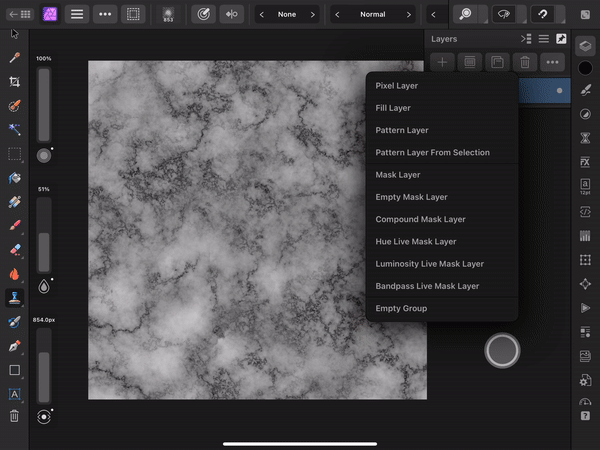Choose Pixel Layer from the menu
Viewport: 600px width, 450px height.
[442, 86]
